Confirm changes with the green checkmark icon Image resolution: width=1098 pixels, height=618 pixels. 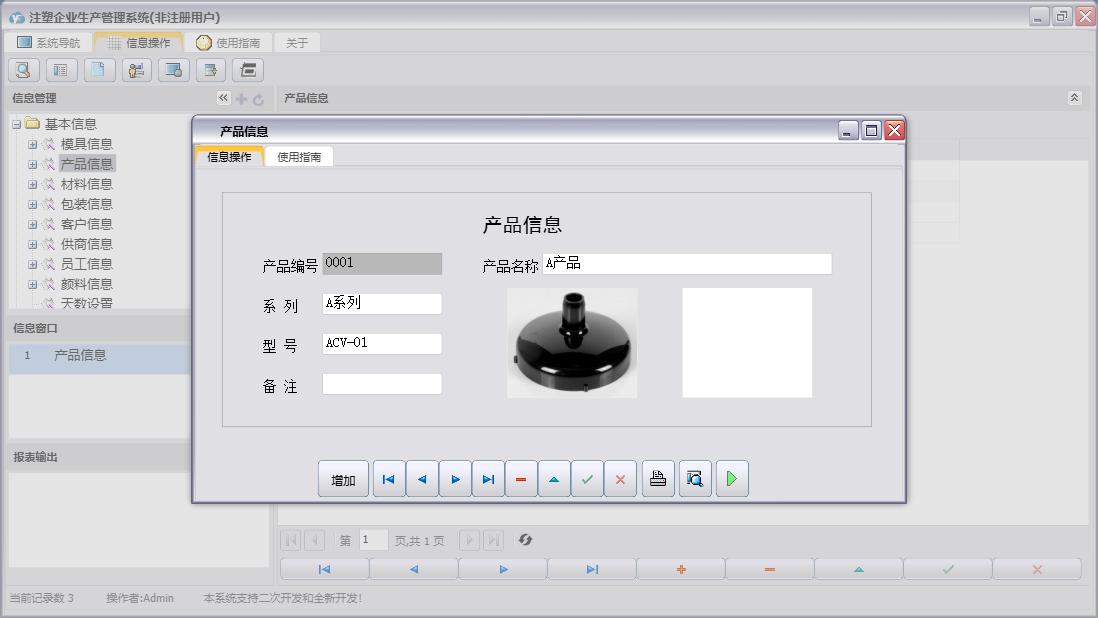pos(587,478)
